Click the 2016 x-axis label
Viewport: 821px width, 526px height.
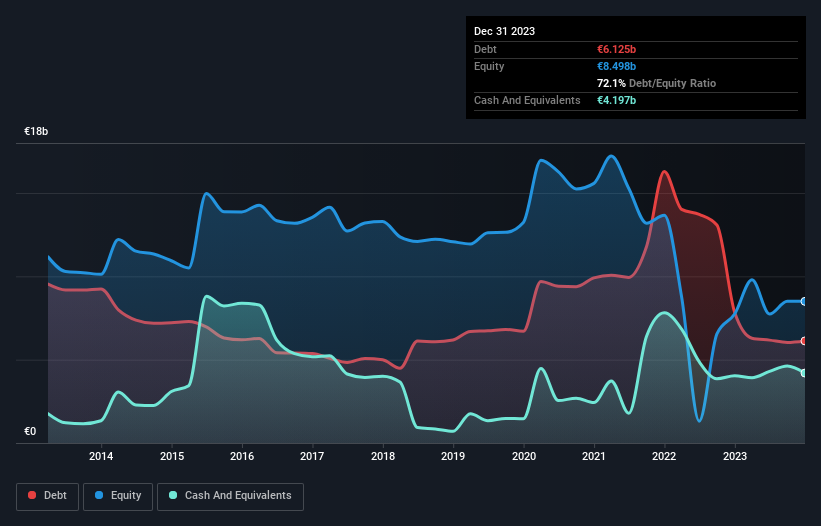242,456
